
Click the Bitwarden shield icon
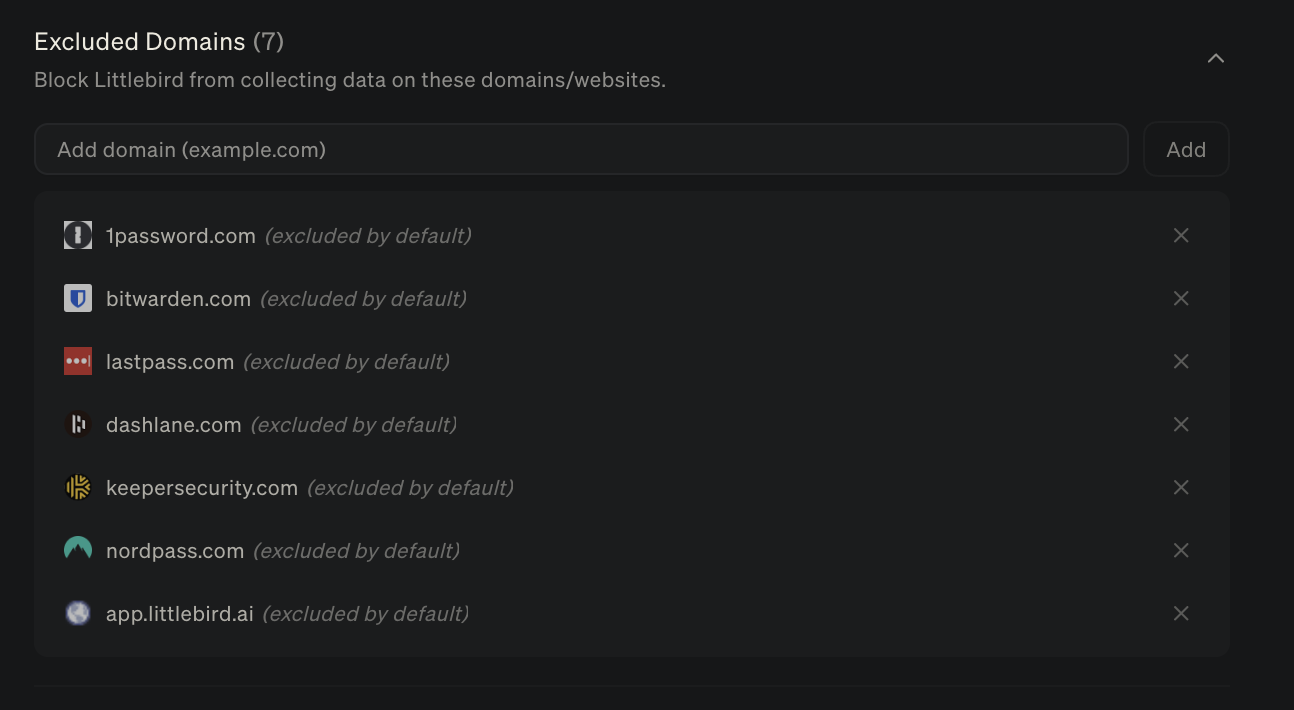pos(78,299)
